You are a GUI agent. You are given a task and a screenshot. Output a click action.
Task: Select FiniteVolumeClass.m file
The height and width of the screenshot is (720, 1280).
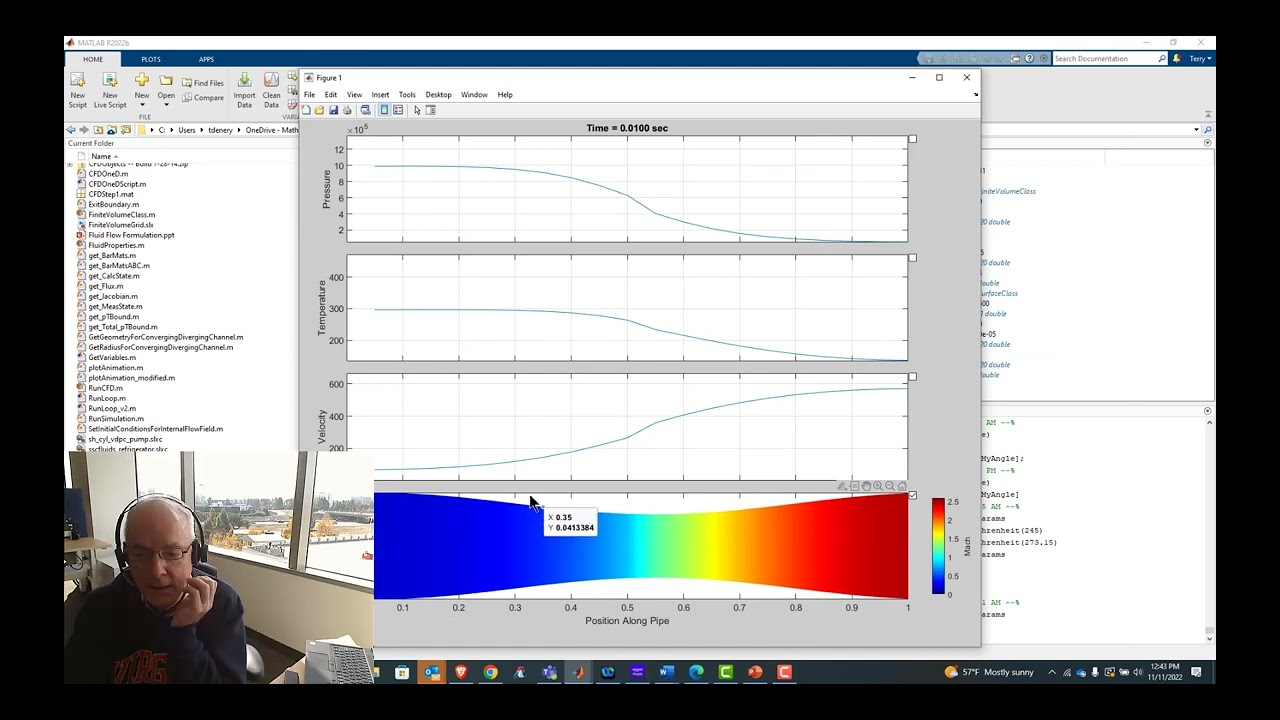coord(121,215)
